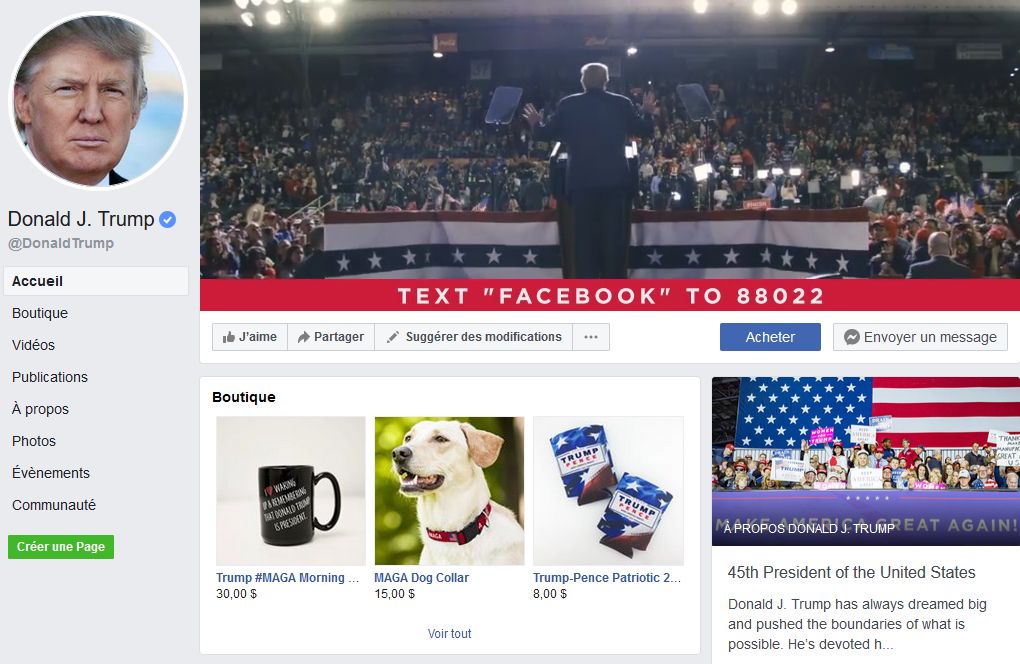Click the pencil Suggérer des modifications button
This screenshot has height=664, width=1020.
tap(474, 337)
